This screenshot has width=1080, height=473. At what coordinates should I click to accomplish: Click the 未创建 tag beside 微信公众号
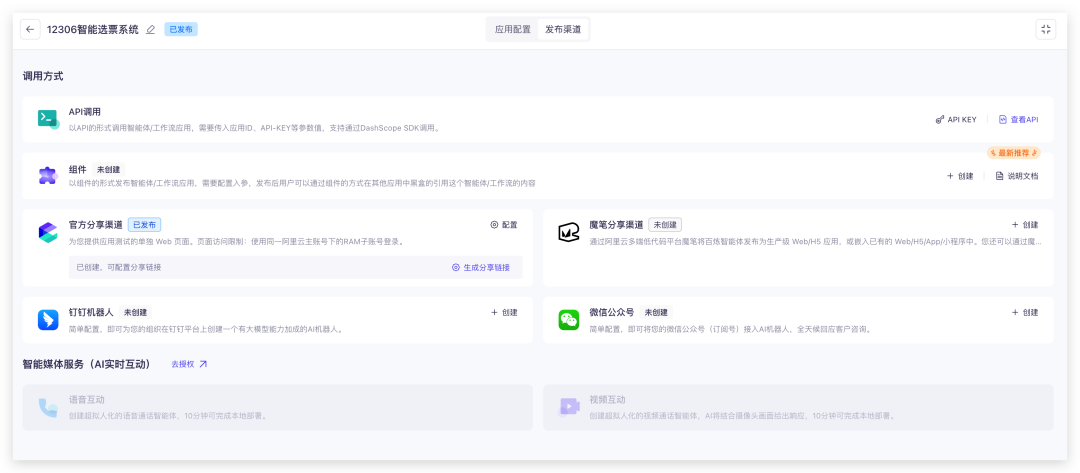click(656, 312)
